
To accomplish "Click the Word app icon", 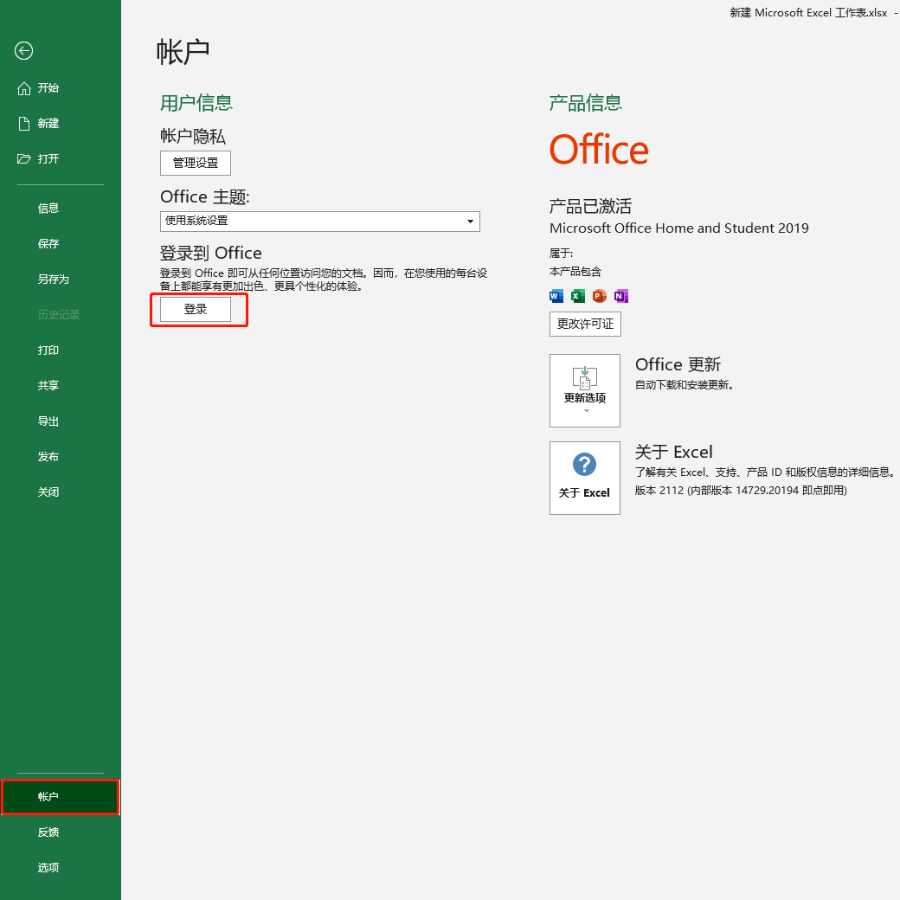I will click(x=556, y=296).
